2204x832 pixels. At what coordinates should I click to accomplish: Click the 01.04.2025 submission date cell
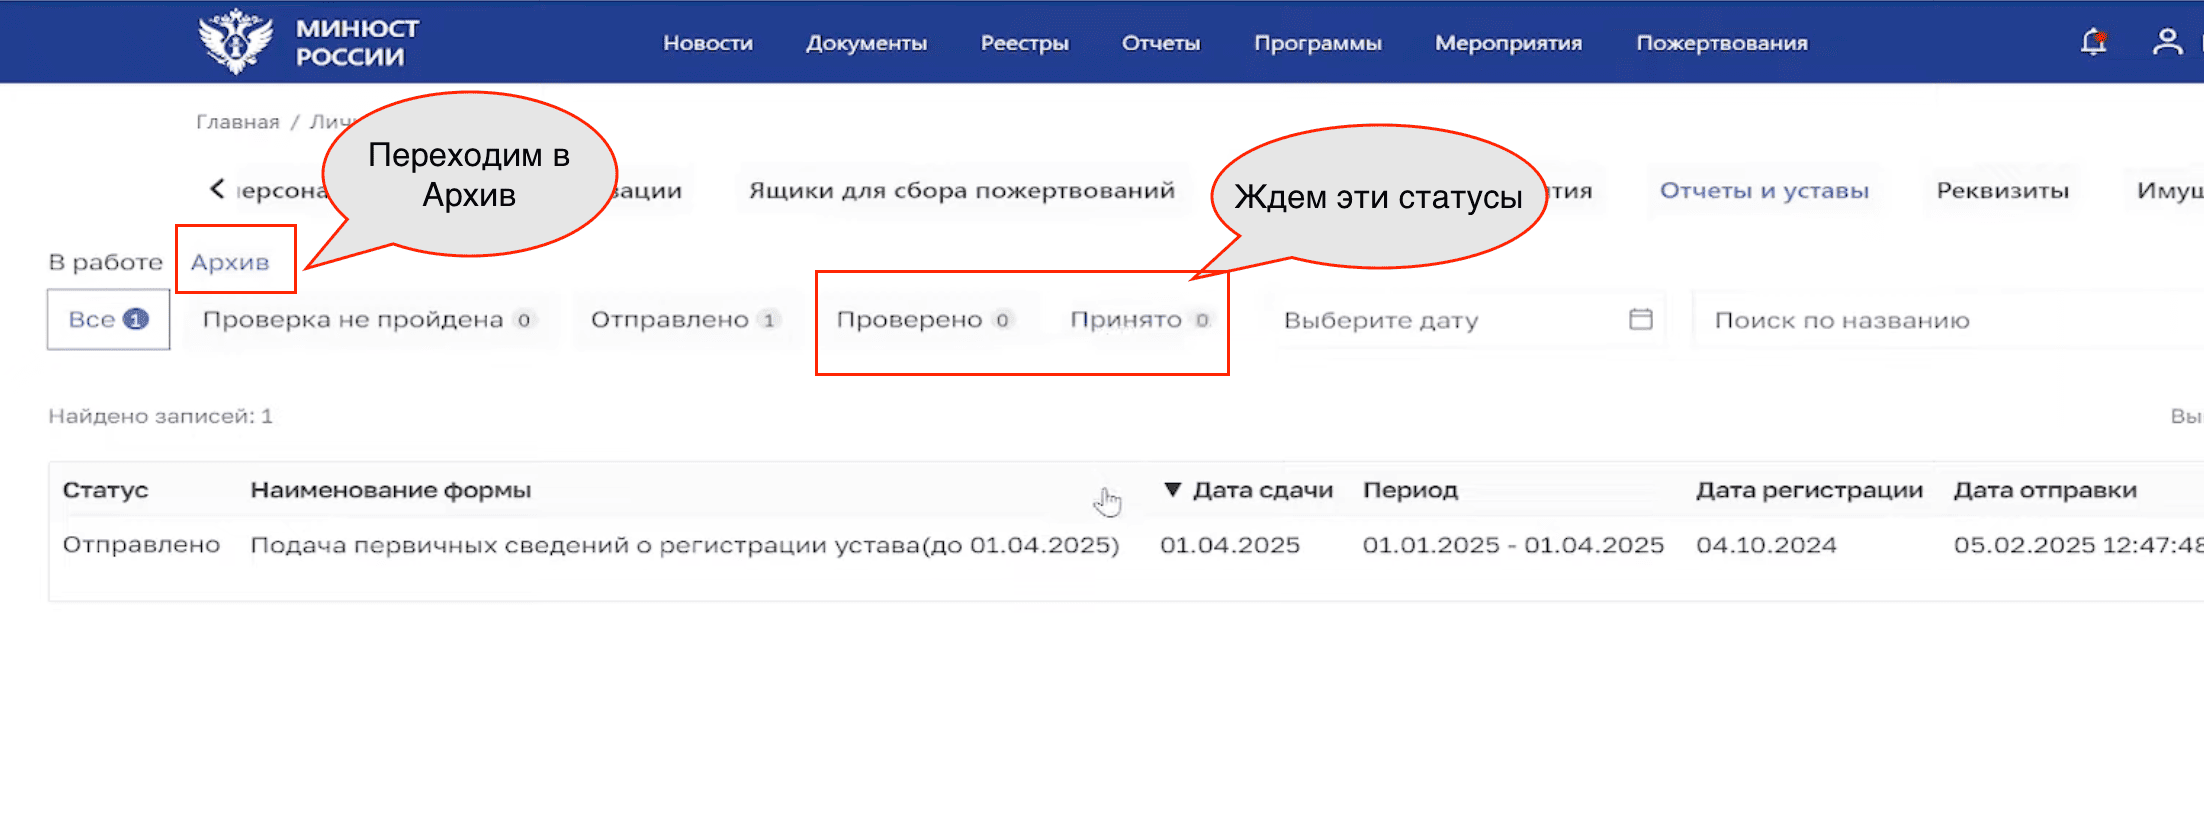[1230, 545]
